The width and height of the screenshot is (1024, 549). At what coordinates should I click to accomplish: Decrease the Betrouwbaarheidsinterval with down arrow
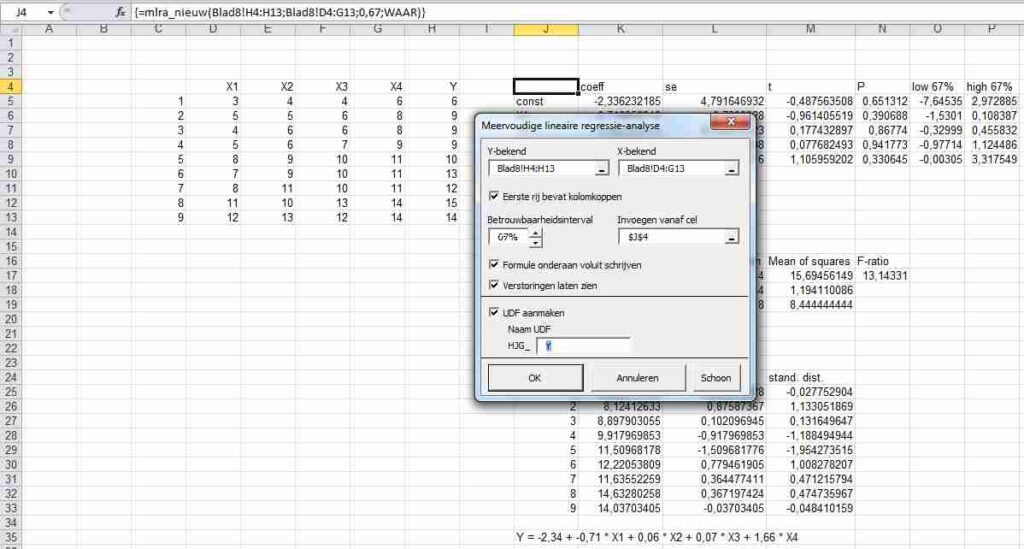536,243
